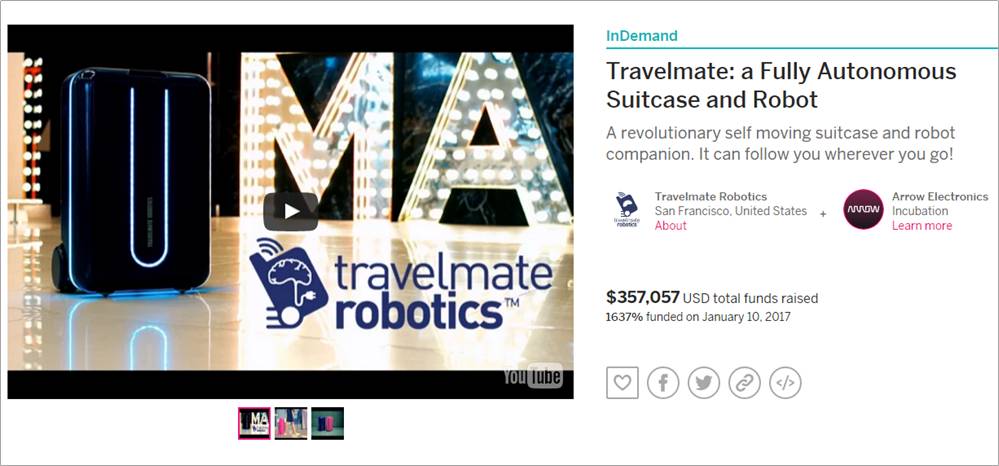
Task: Open the embed code icon
Action: (x=785, y=382)
